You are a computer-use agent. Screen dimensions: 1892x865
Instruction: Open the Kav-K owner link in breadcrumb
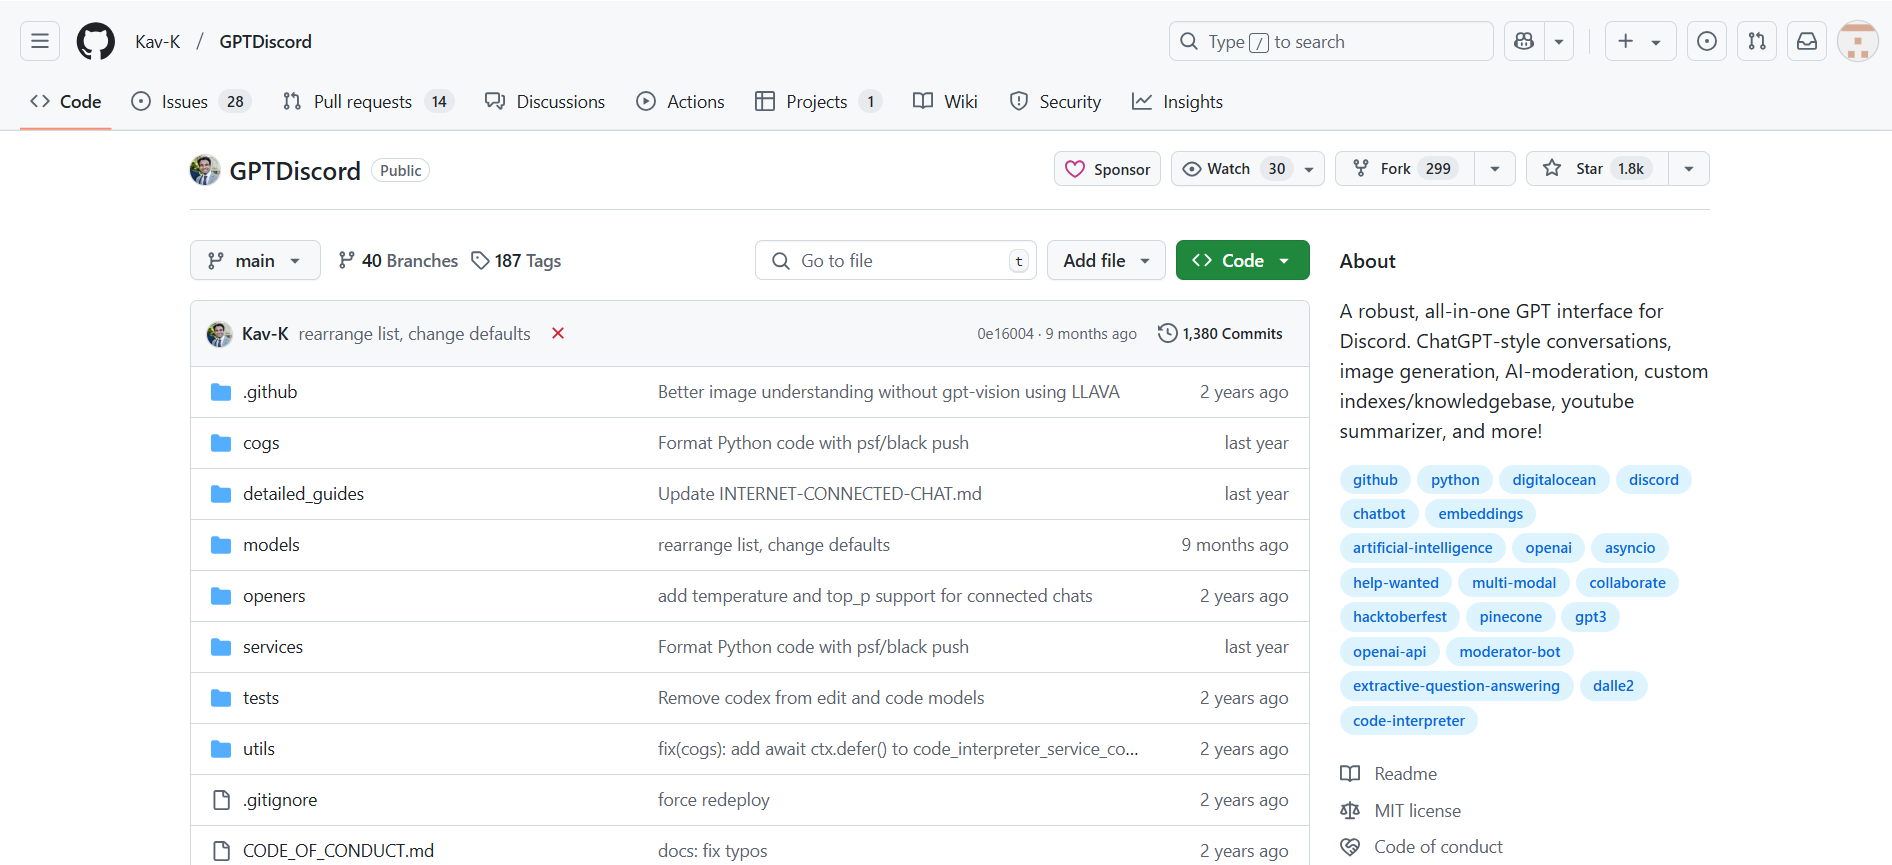pos(158,41)
